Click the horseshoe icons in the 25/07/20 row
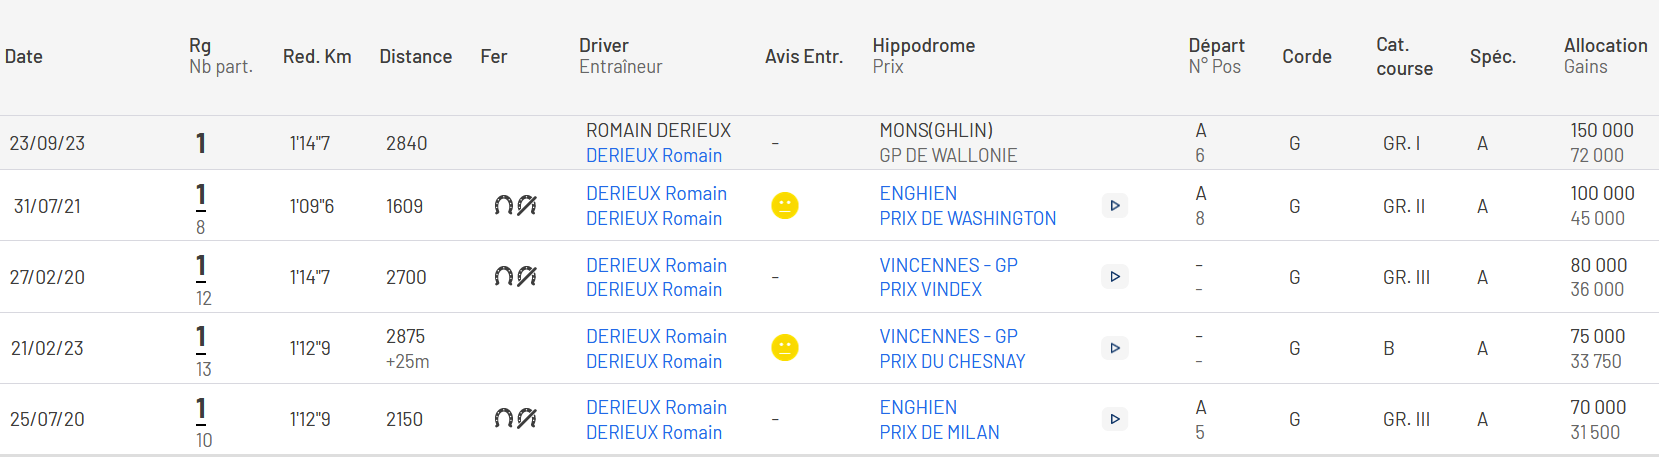The height and width of the screenshot is (457, 1659). [x=516, y=418]
